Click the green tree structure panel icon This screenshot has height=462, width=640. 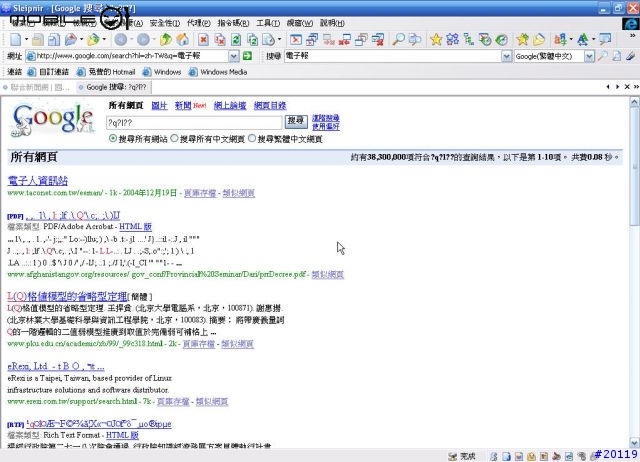point(469,40)
